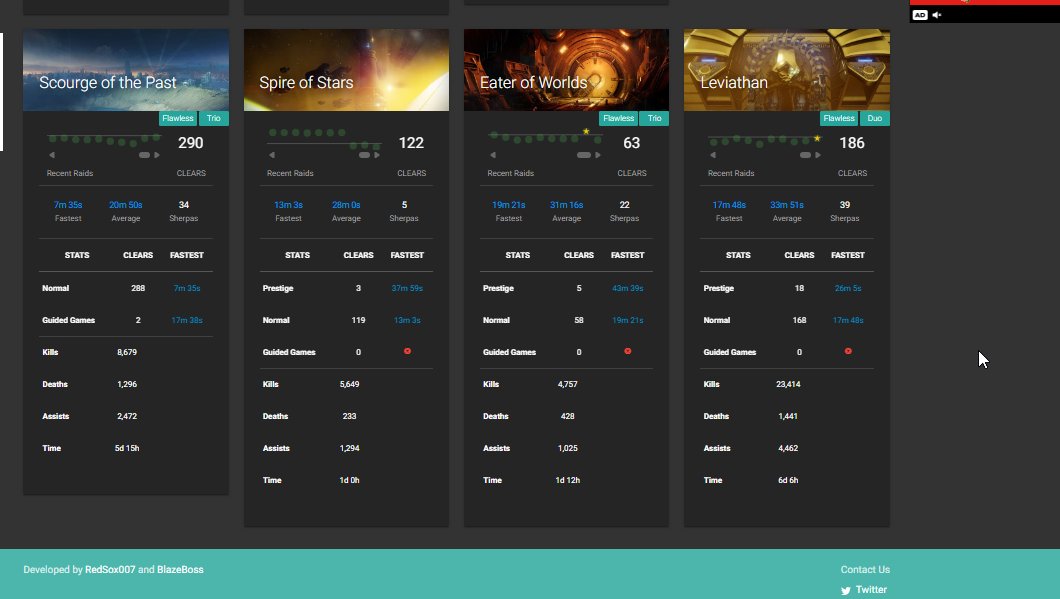1060x599 pixels.
Task: Click Leviathan 186 clears count
Action: [x=852, y=143]
